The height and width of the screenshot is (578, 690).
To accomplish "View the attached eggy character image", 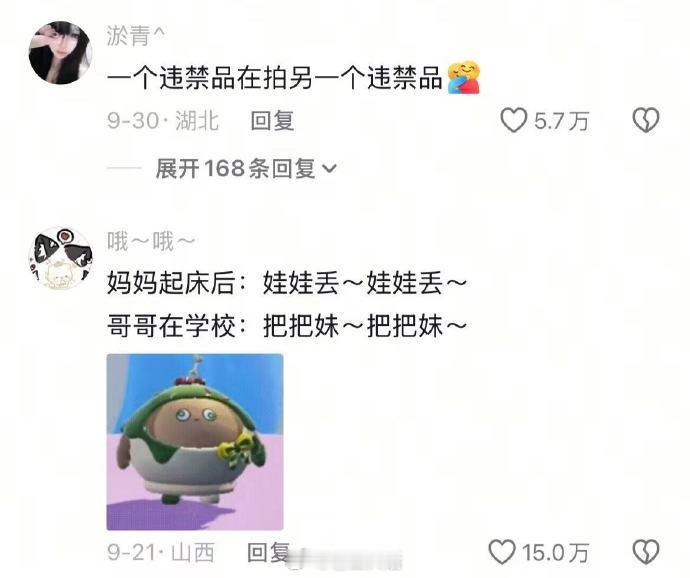I will 195,442.
